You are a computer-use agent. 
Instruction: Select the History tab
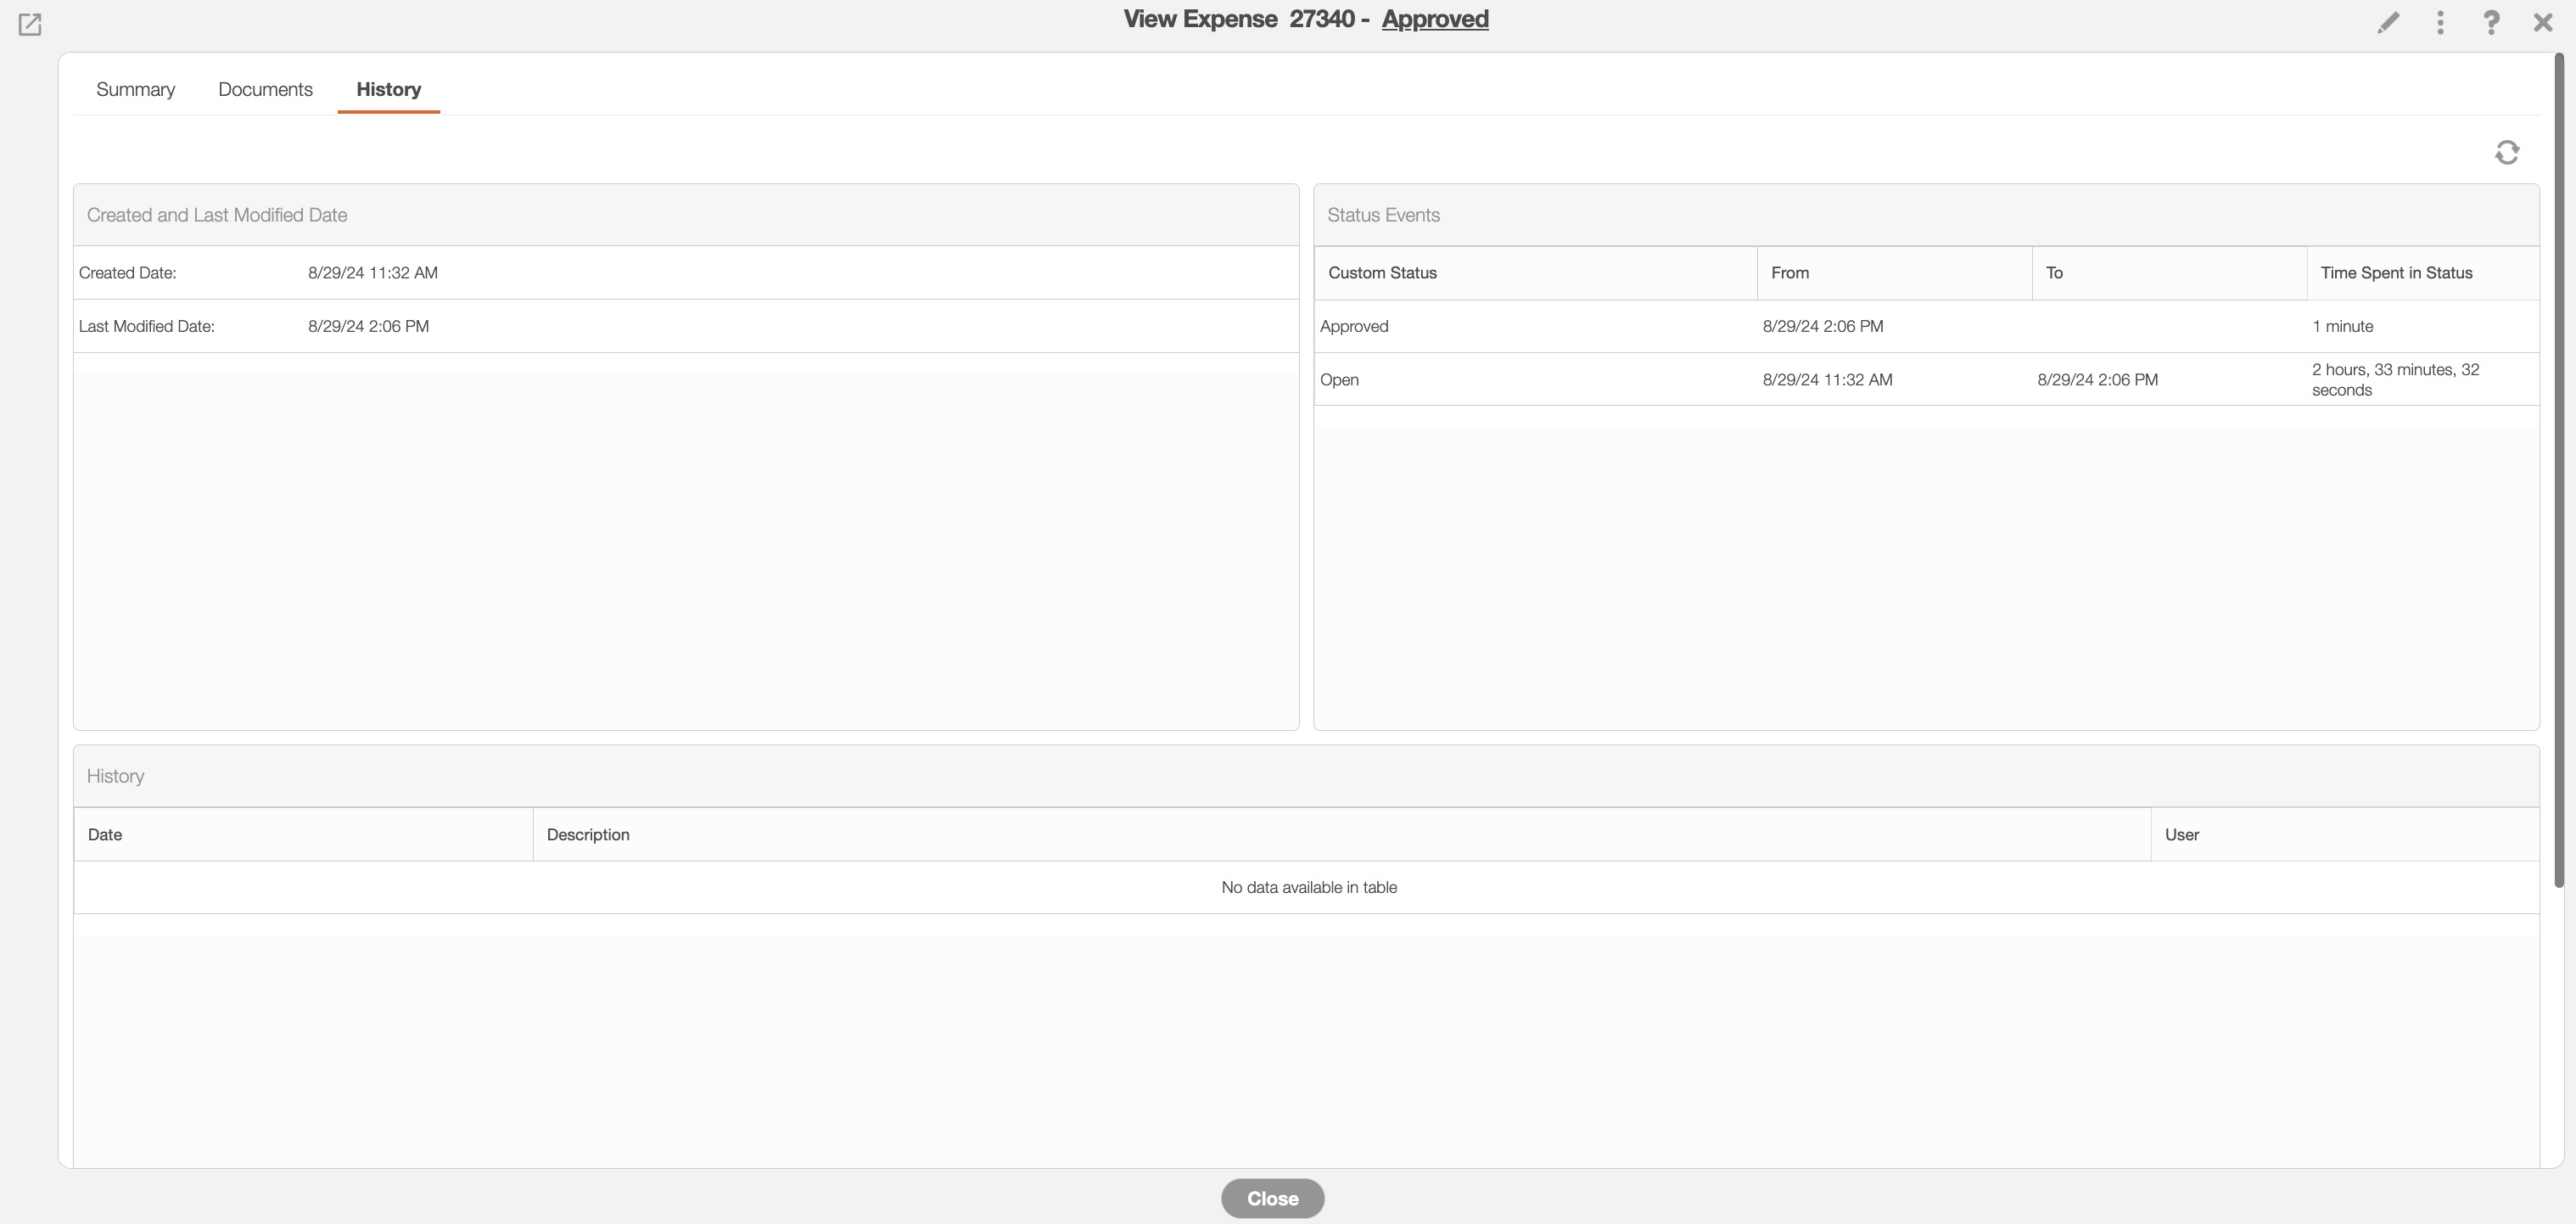pos(388,89)
